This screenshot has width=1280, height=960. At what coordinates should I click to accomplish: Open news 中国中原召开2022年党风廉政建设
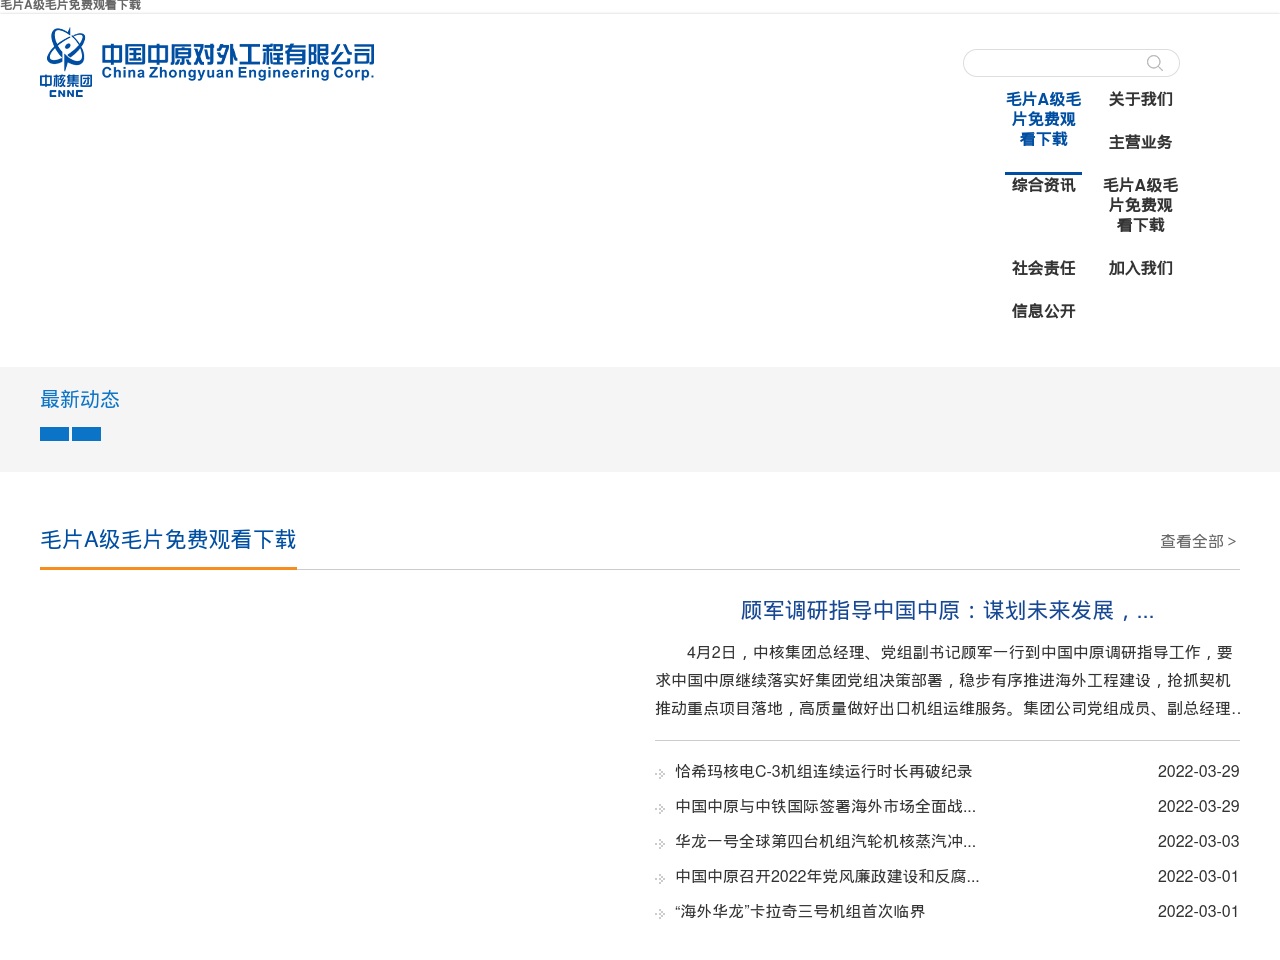(827, 876)
